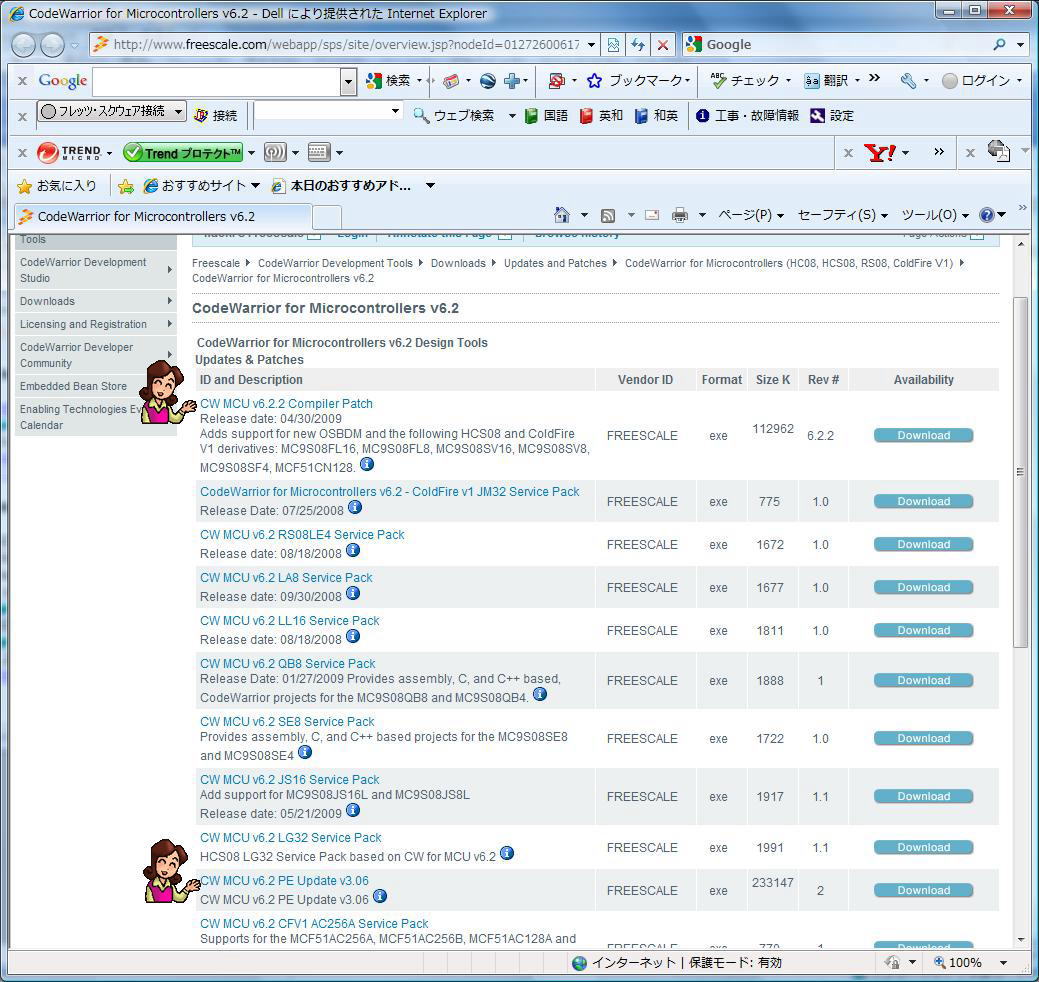
Task: Open the 国語 dictionary
Action: coord(547,116)
